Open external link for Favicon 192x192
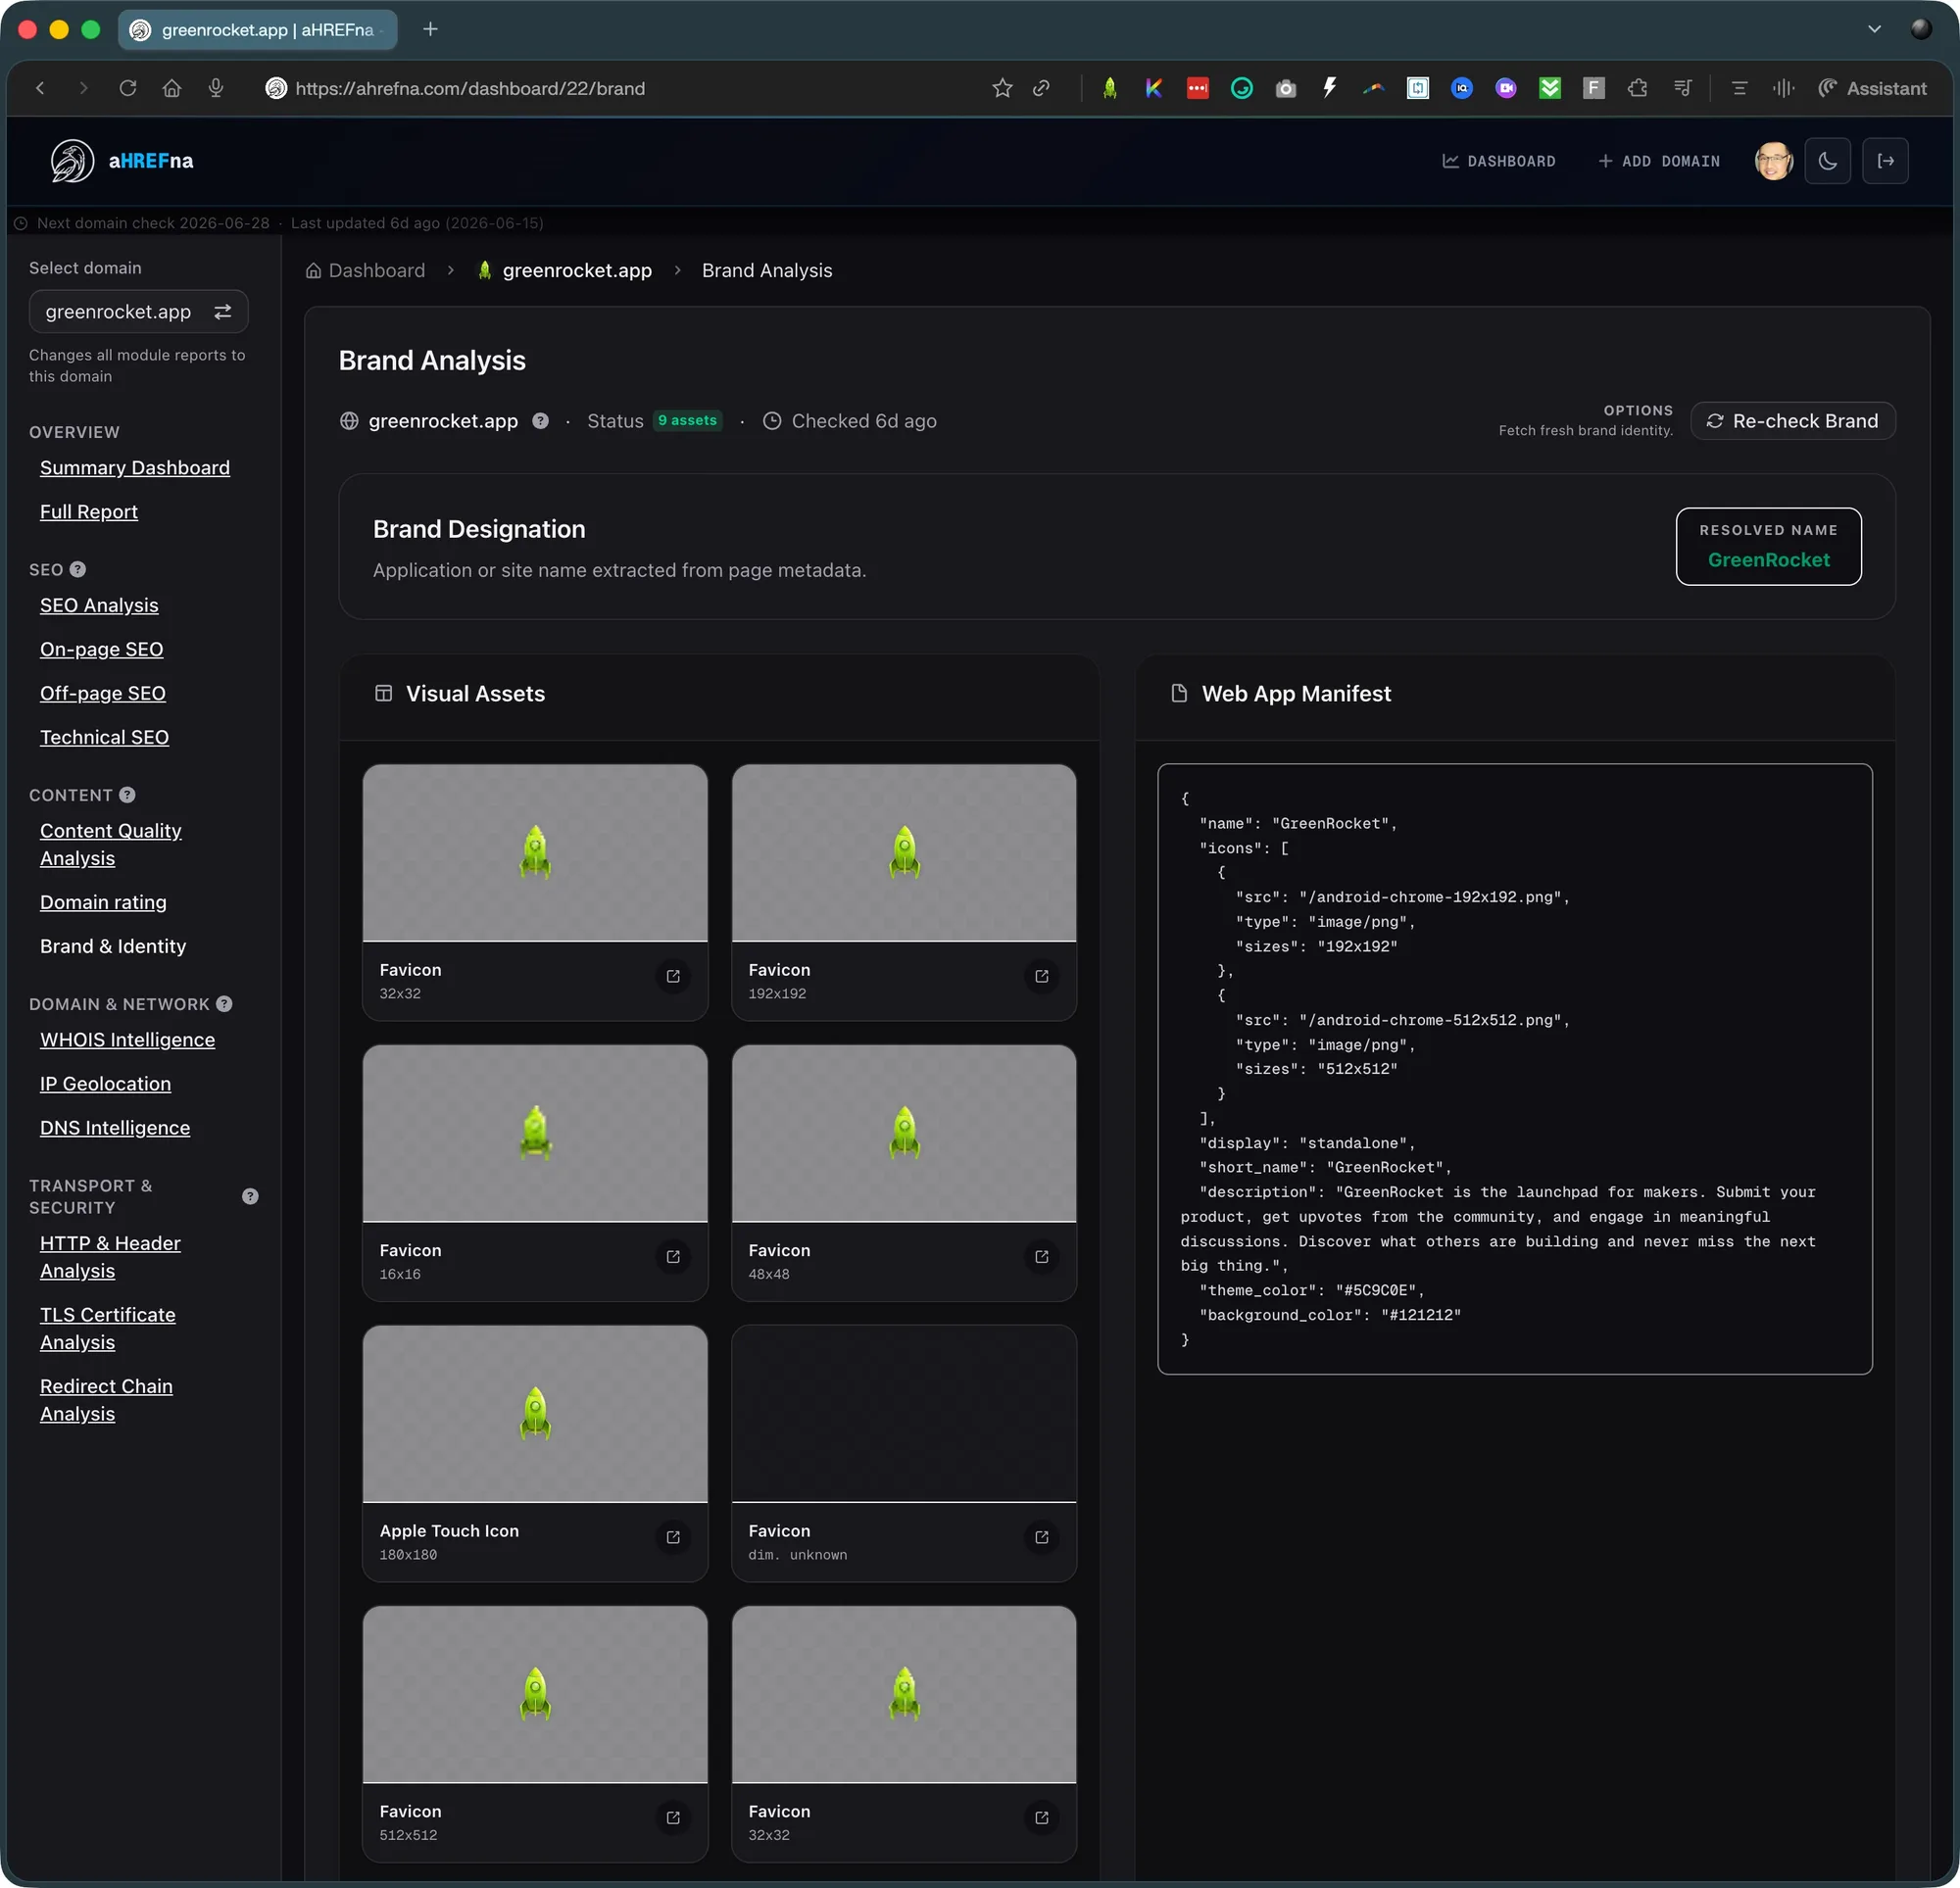The image size is (1960, 1888). (1041, 976)
